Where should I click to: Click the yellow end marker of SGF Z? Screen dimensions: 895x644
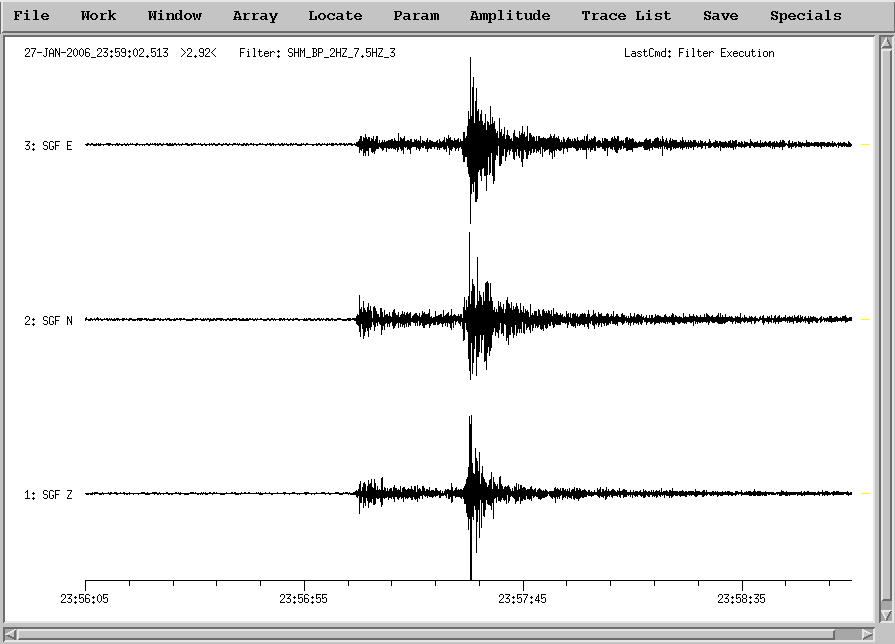[x=865, y=493]
